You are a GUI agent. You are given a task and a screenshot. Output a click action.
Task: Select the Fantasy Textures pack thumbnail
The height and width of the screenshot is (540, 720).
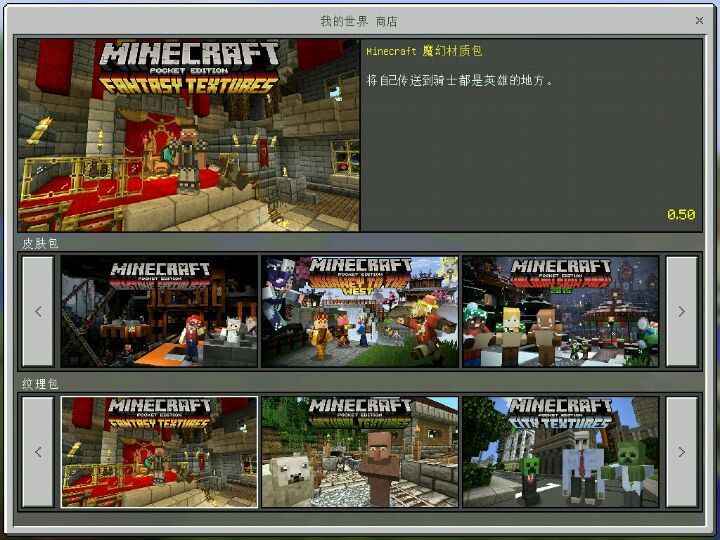160,452
